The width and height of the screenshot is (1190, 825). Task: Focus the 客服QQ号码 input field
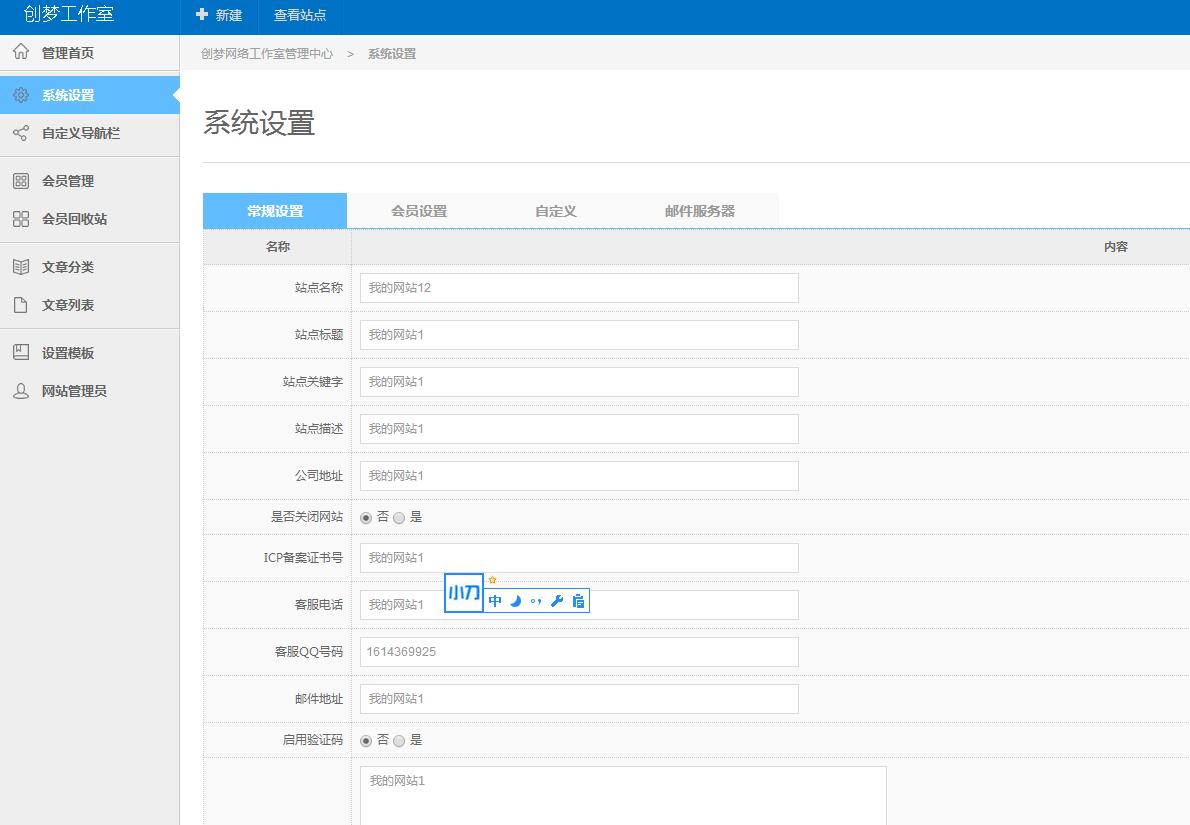(x=579, y=652)
